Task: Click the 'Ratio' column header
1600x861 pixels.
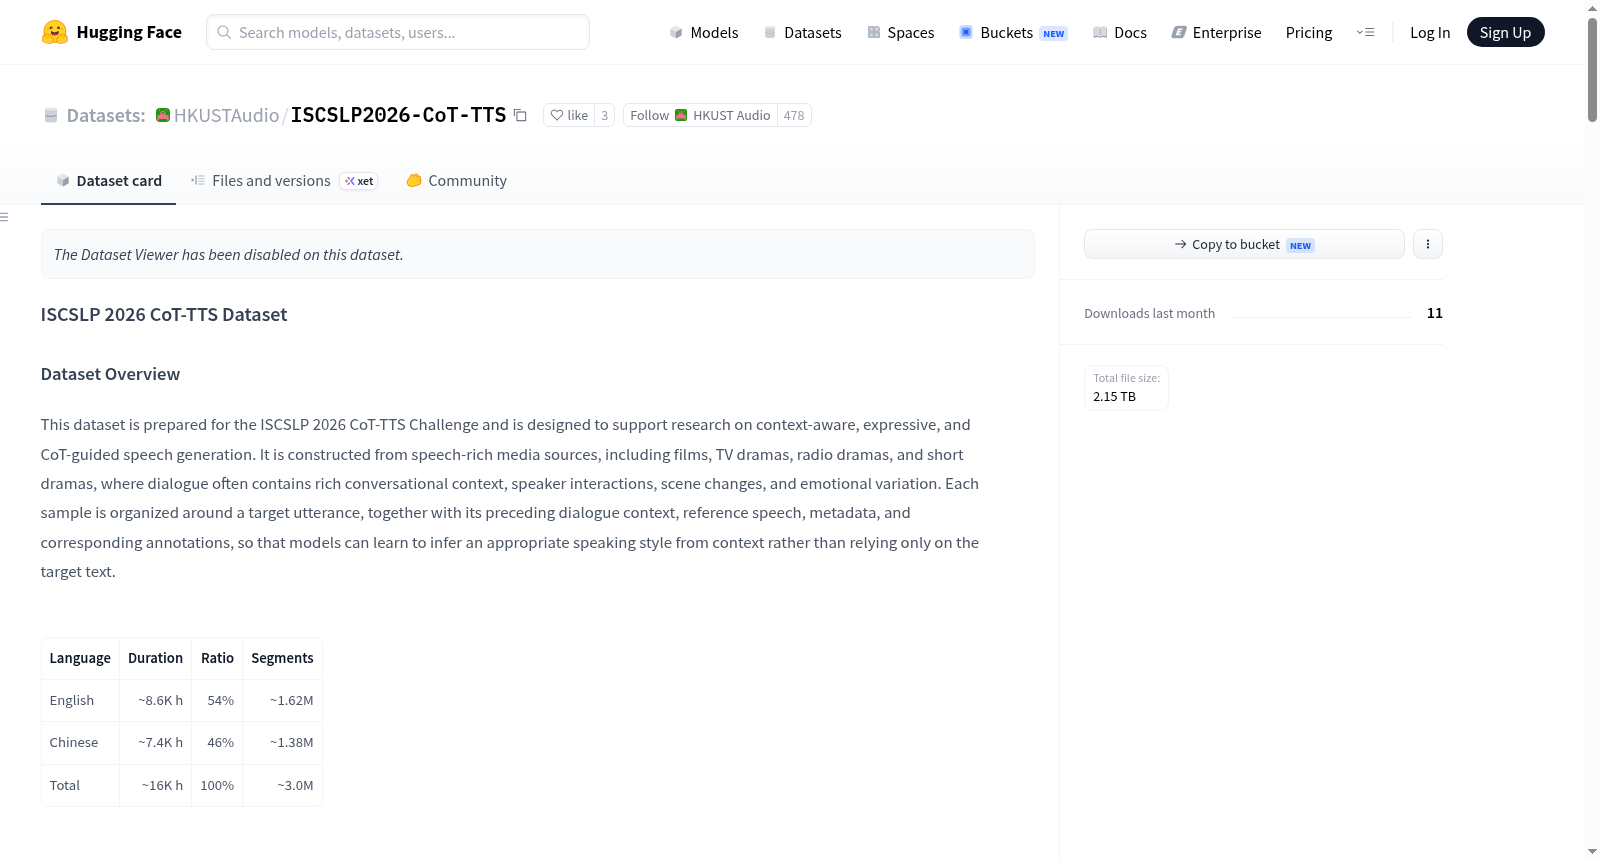Action: [217, 658]
